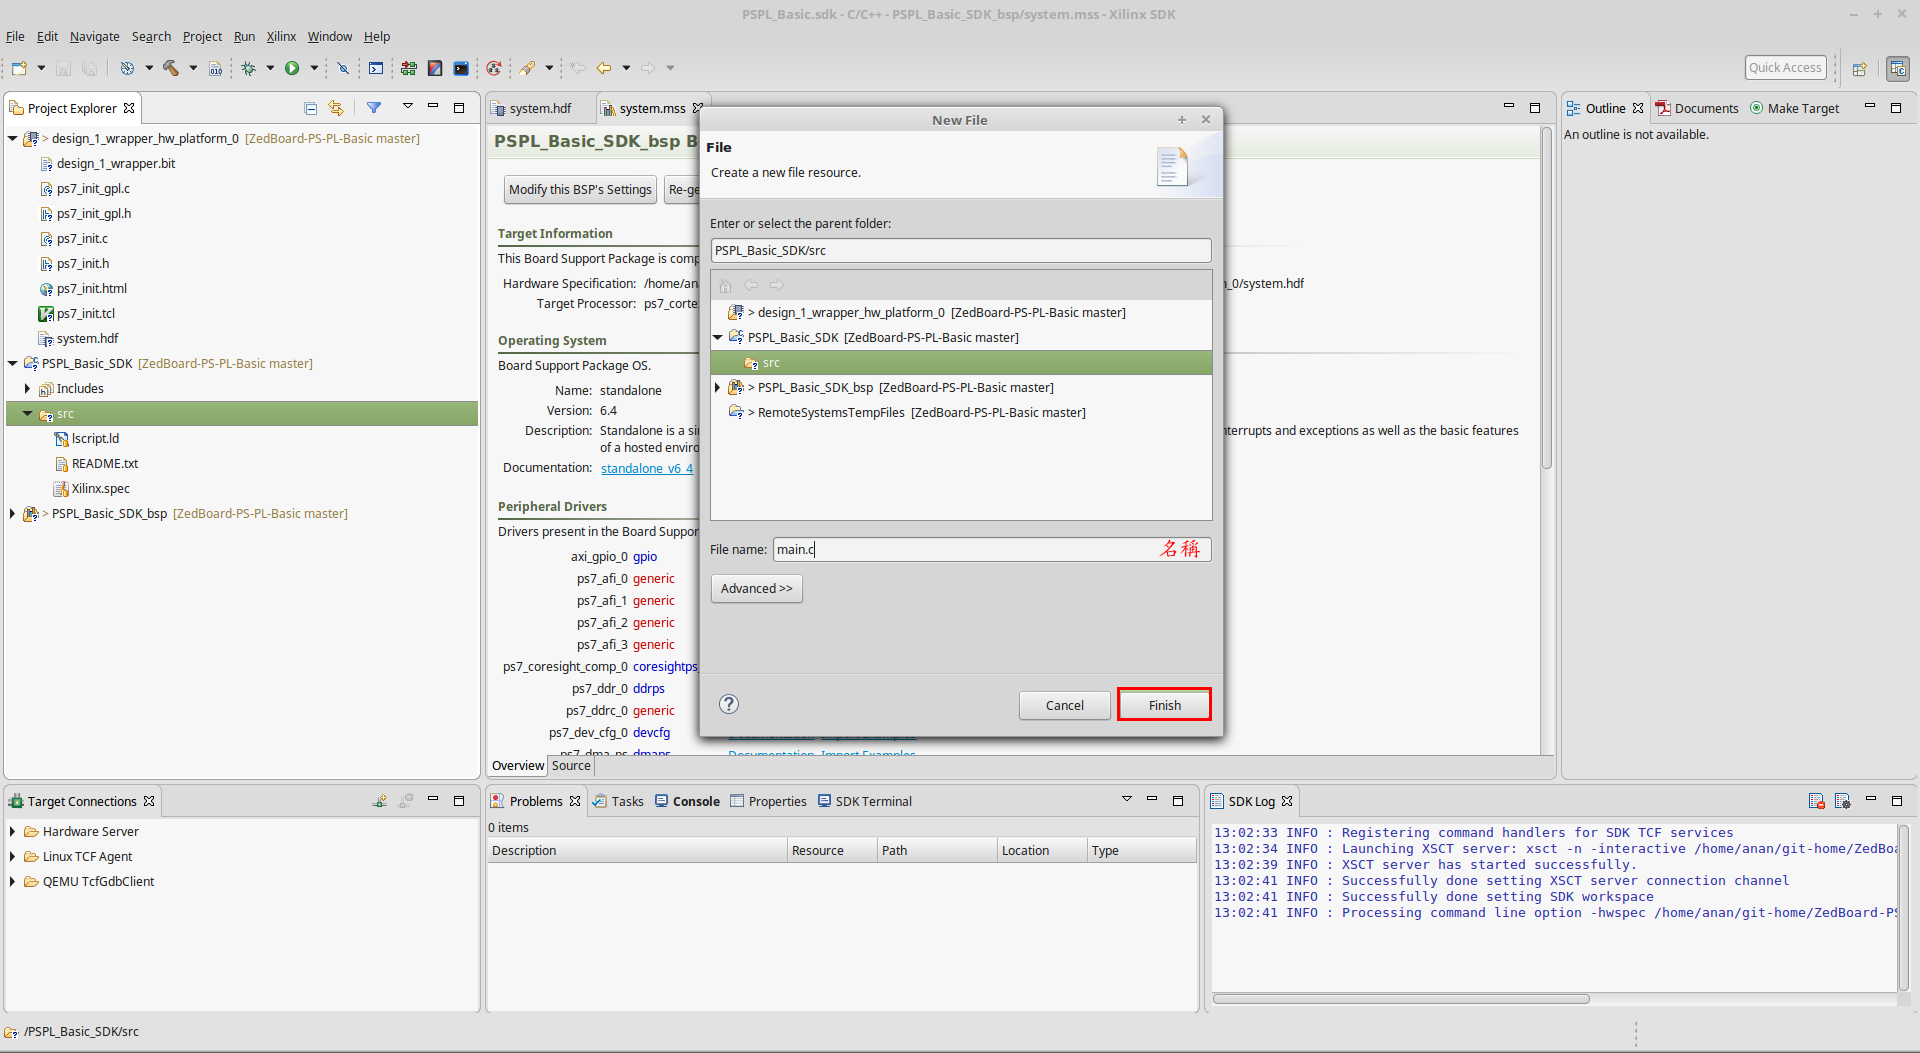
Task: Expand the Includes node
Action: [x=27, y=389]
